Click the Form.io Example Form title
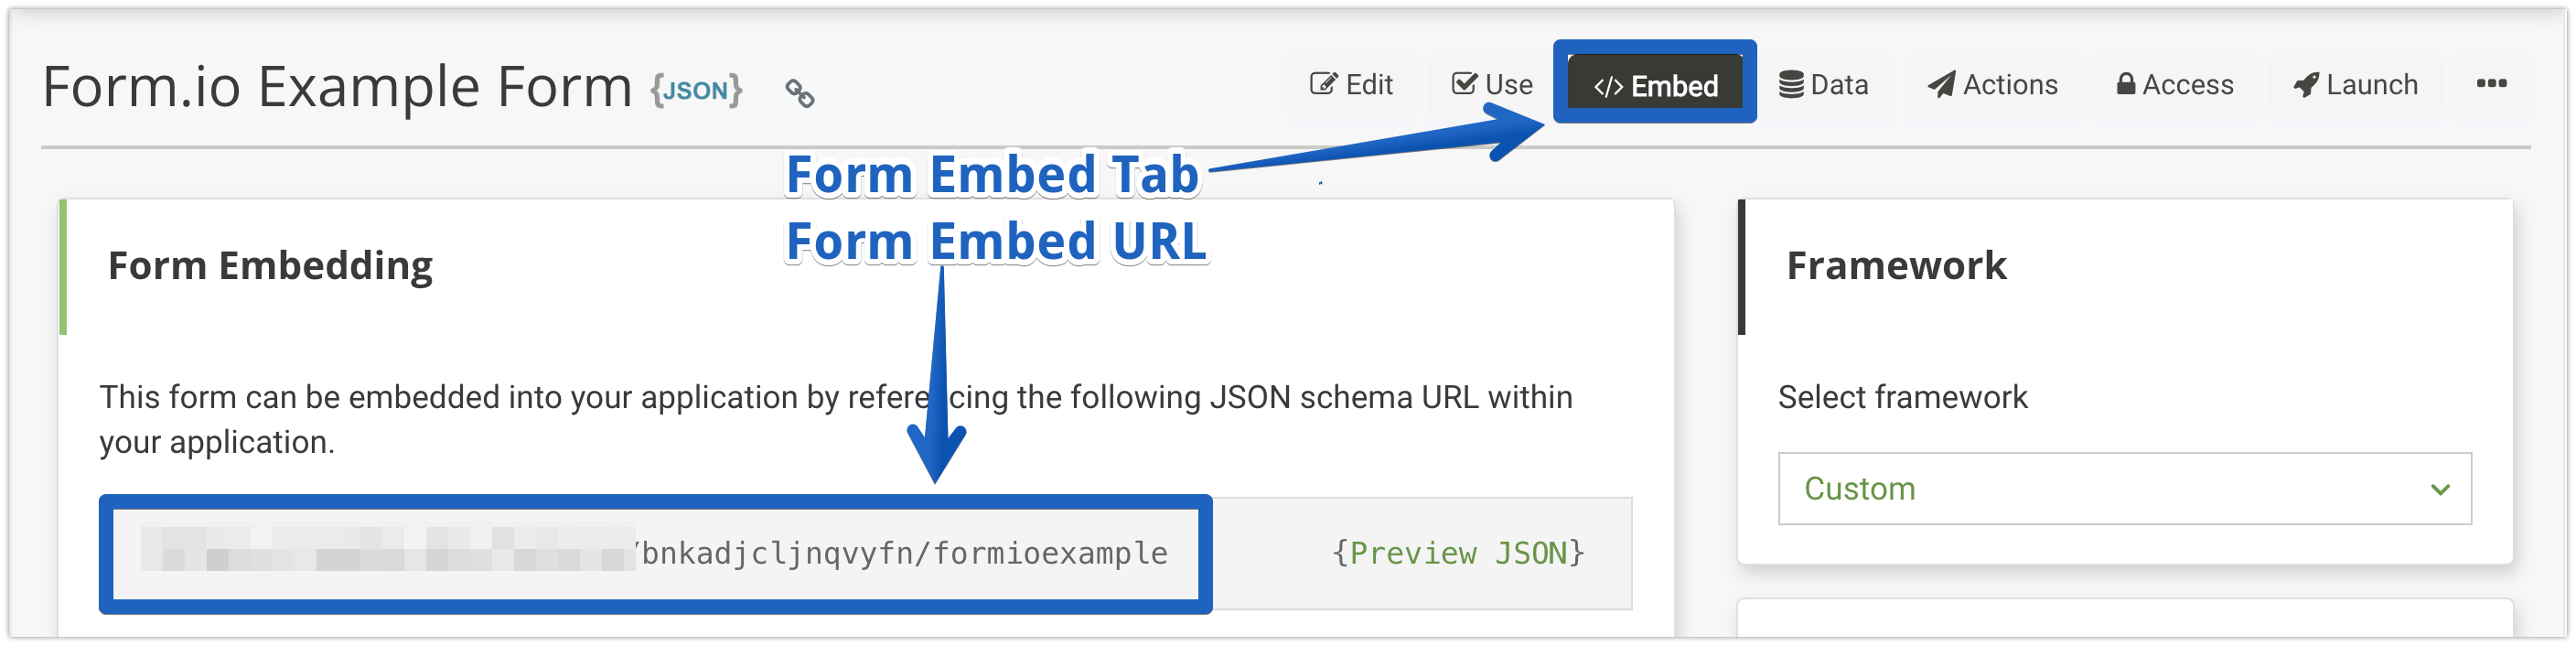Image resolution: width=2576 pixels, height=646 pixels. coord(337,87)
